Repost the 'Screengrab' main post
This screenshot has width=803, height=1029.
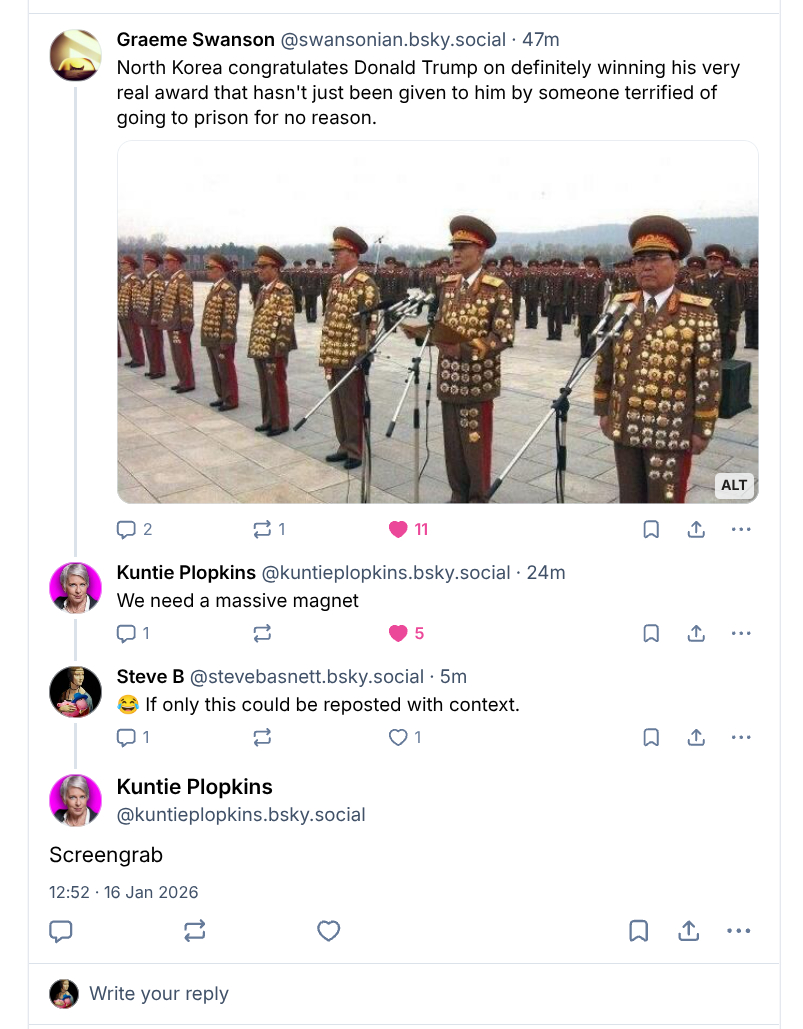195,931
